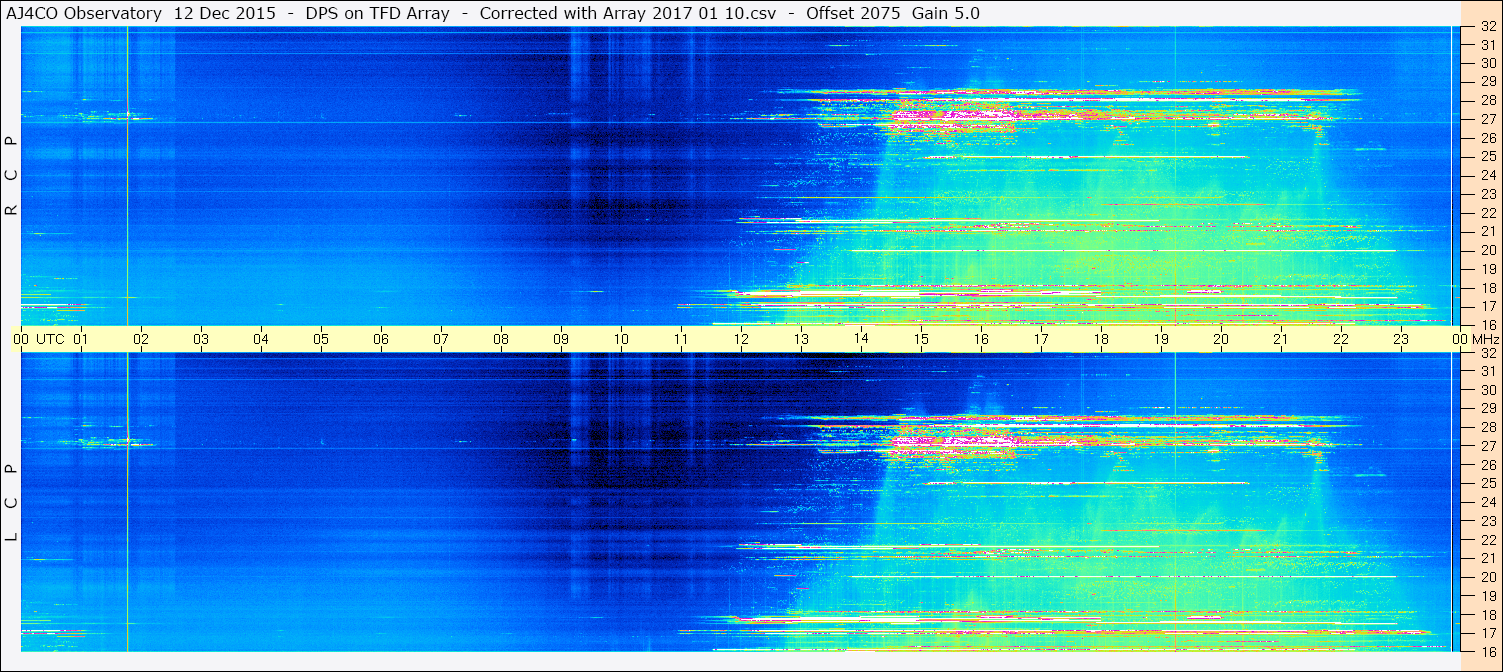Select the 18 hour tick on the UTC axis
This screenshot has width=1503, height=672.
pyautogui.click(x=1101, y=339)
